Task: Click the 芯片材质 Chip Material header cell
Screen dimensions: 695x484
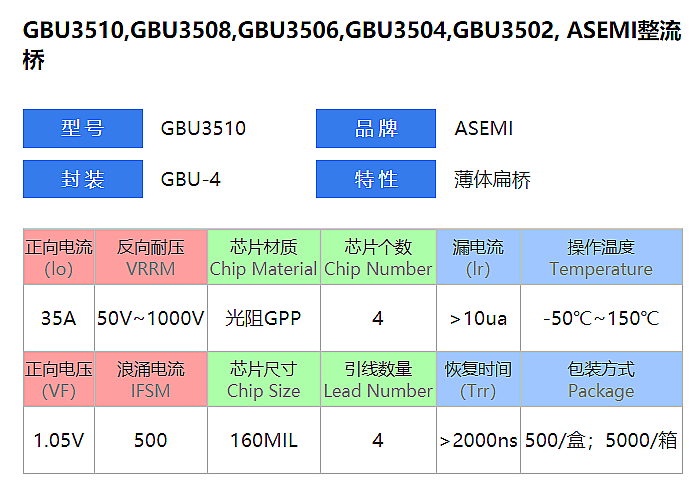Action: (264, 257)
